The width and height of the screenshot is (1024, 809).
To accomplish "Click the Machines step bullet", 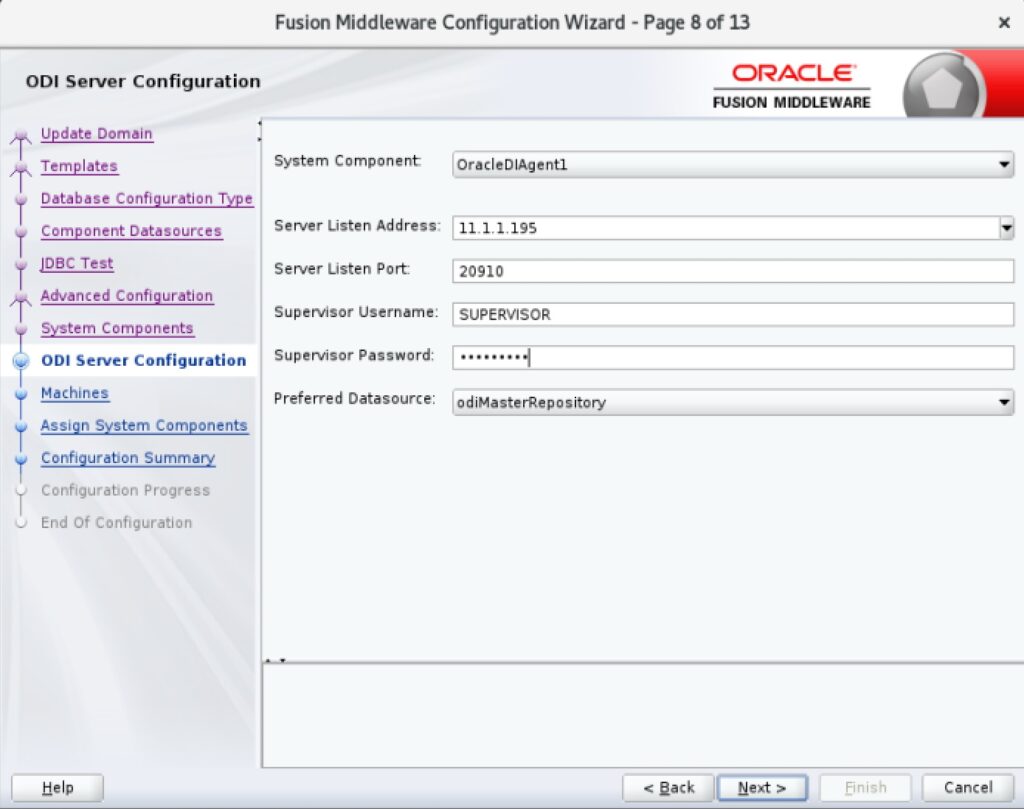I will pos(21,394).
